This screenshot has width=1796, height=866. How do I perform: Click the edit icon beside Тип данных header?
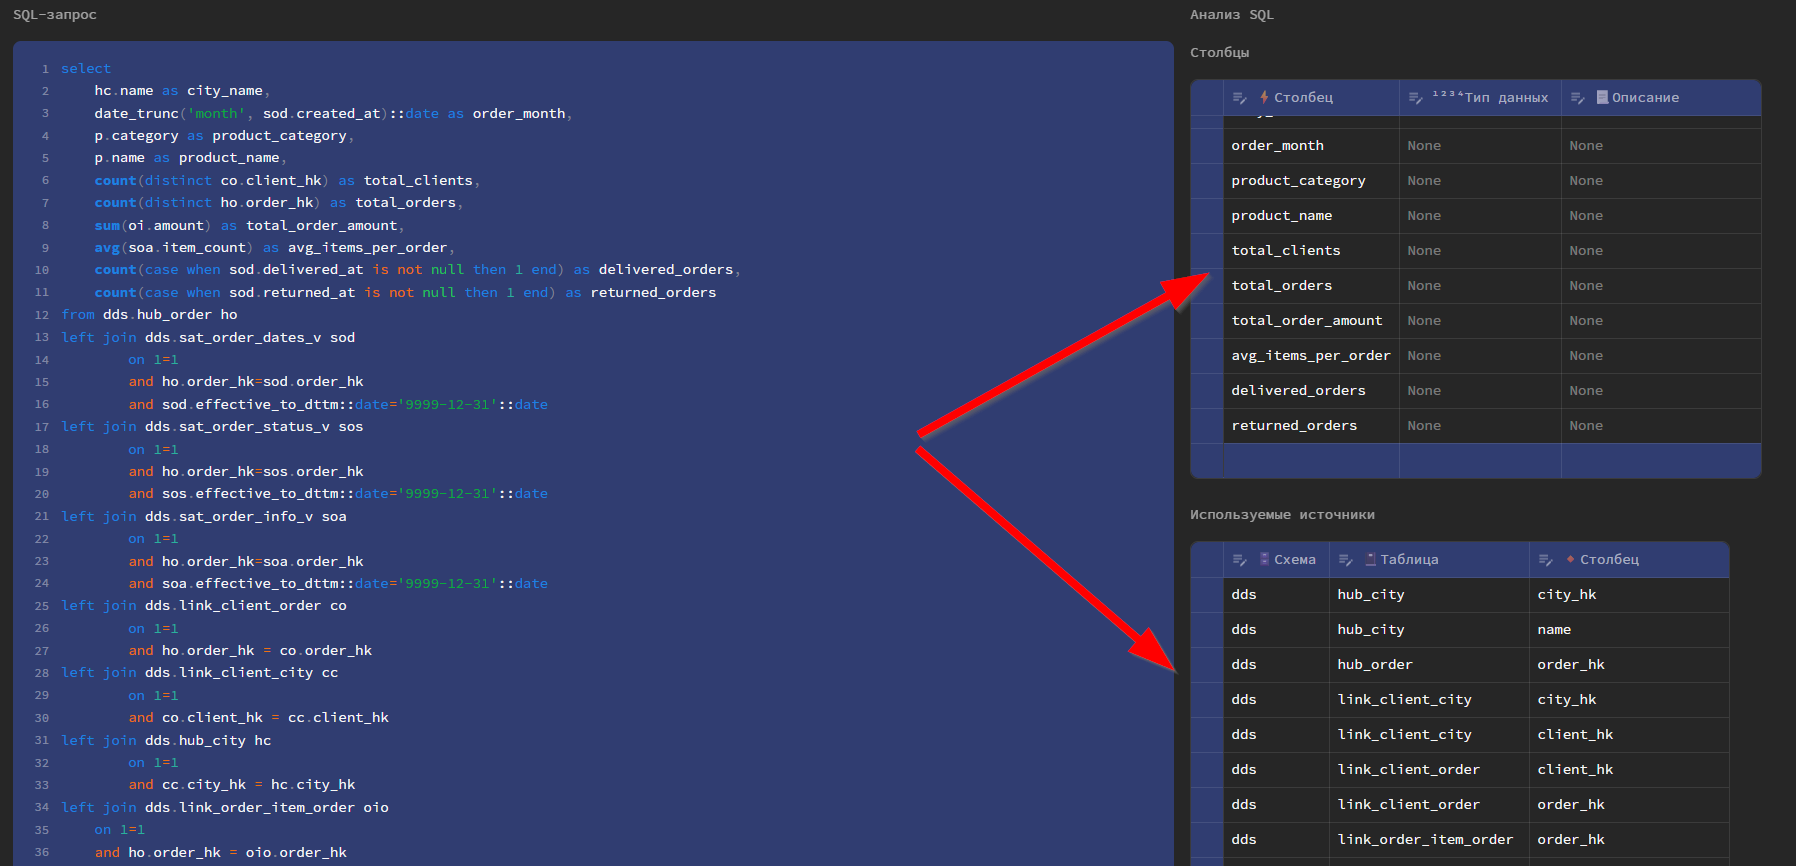pos(1415,98)
